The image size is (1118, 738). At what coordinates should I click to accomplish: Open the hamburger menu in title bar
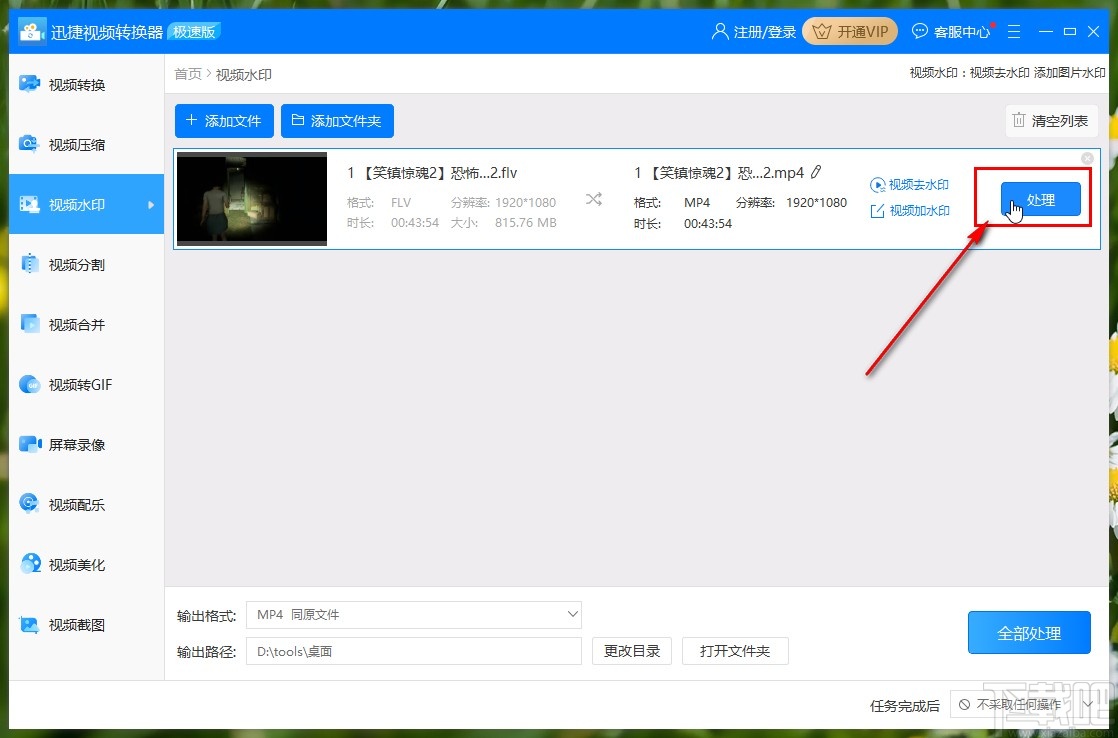[x=1014, y=31]
